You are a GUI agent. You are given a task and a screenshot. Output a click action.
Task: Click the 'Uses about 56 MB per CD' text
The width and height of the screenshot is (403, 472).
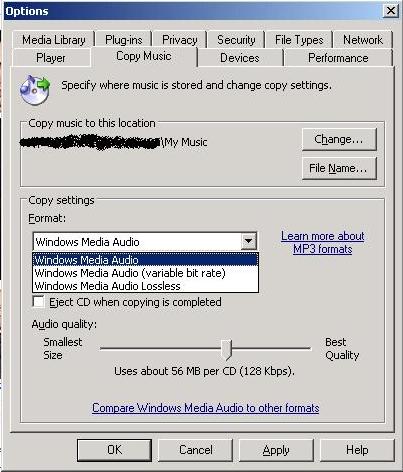(204, 371)
